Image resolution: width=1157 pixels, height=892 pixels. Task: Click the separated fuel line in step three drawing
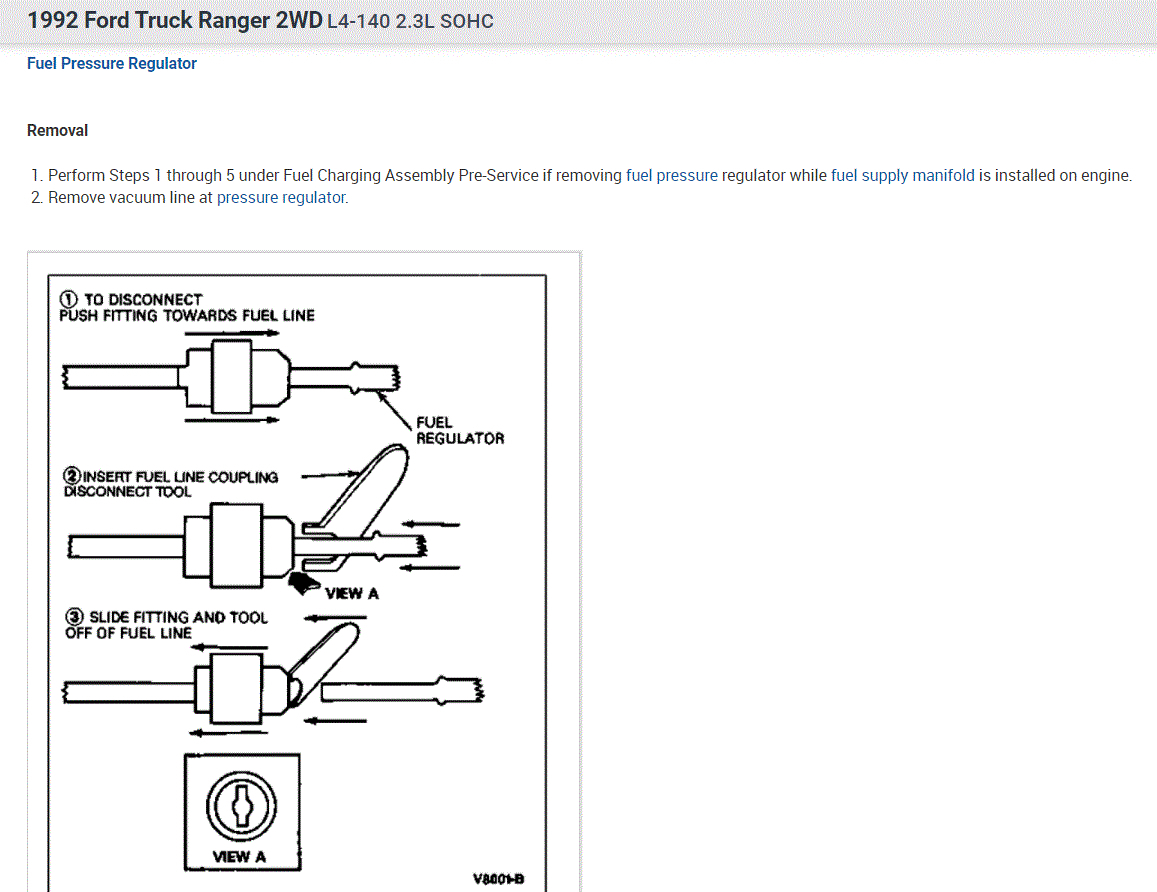tap(402, 691)
